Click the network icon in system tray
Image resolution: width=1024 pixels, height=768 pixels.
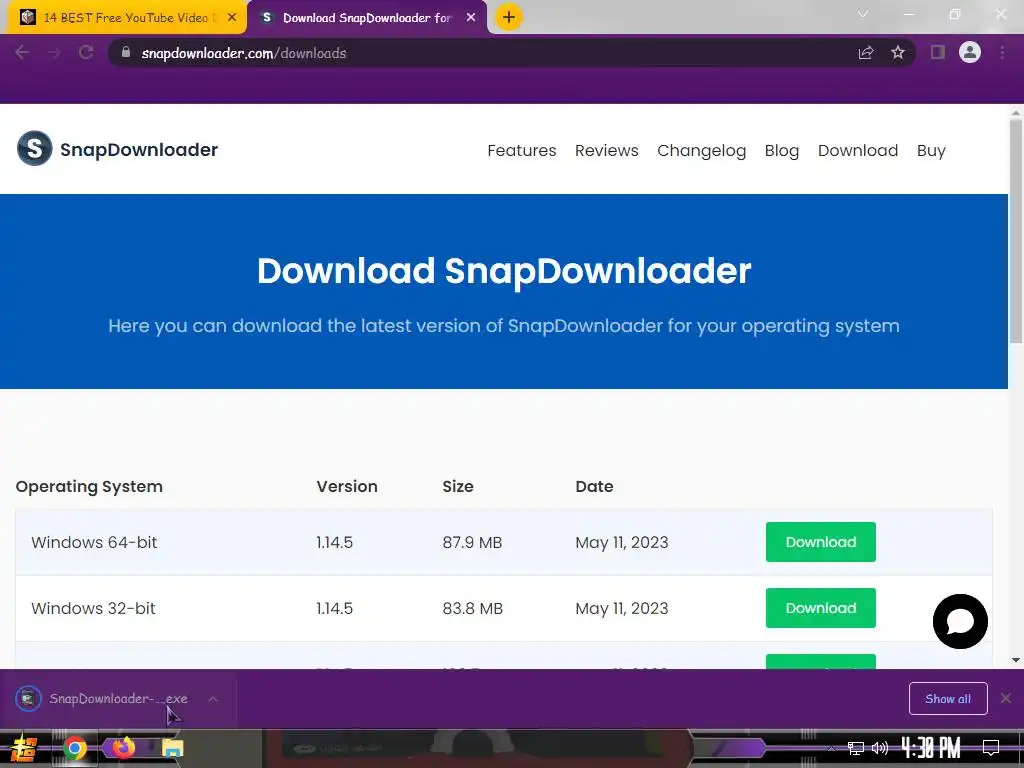pyautogui.click(x=856, y=748)
